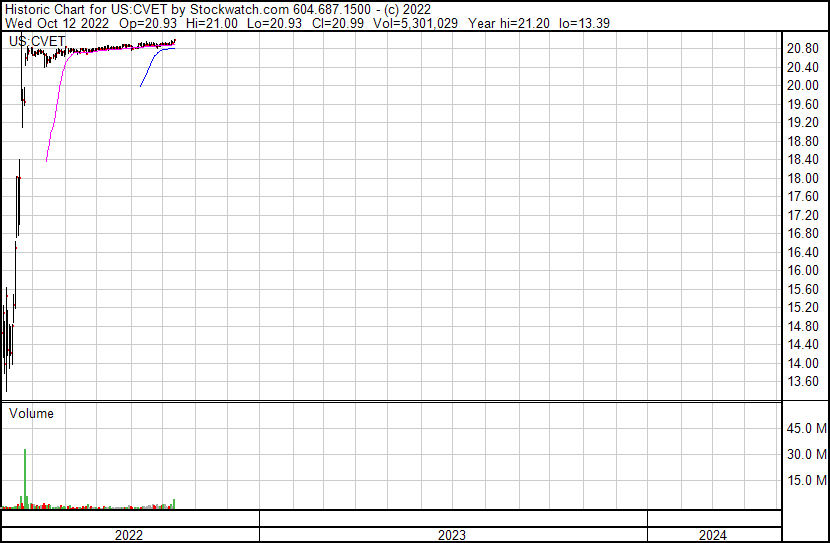Click the tallest green volume spike bar

point(25,479)
